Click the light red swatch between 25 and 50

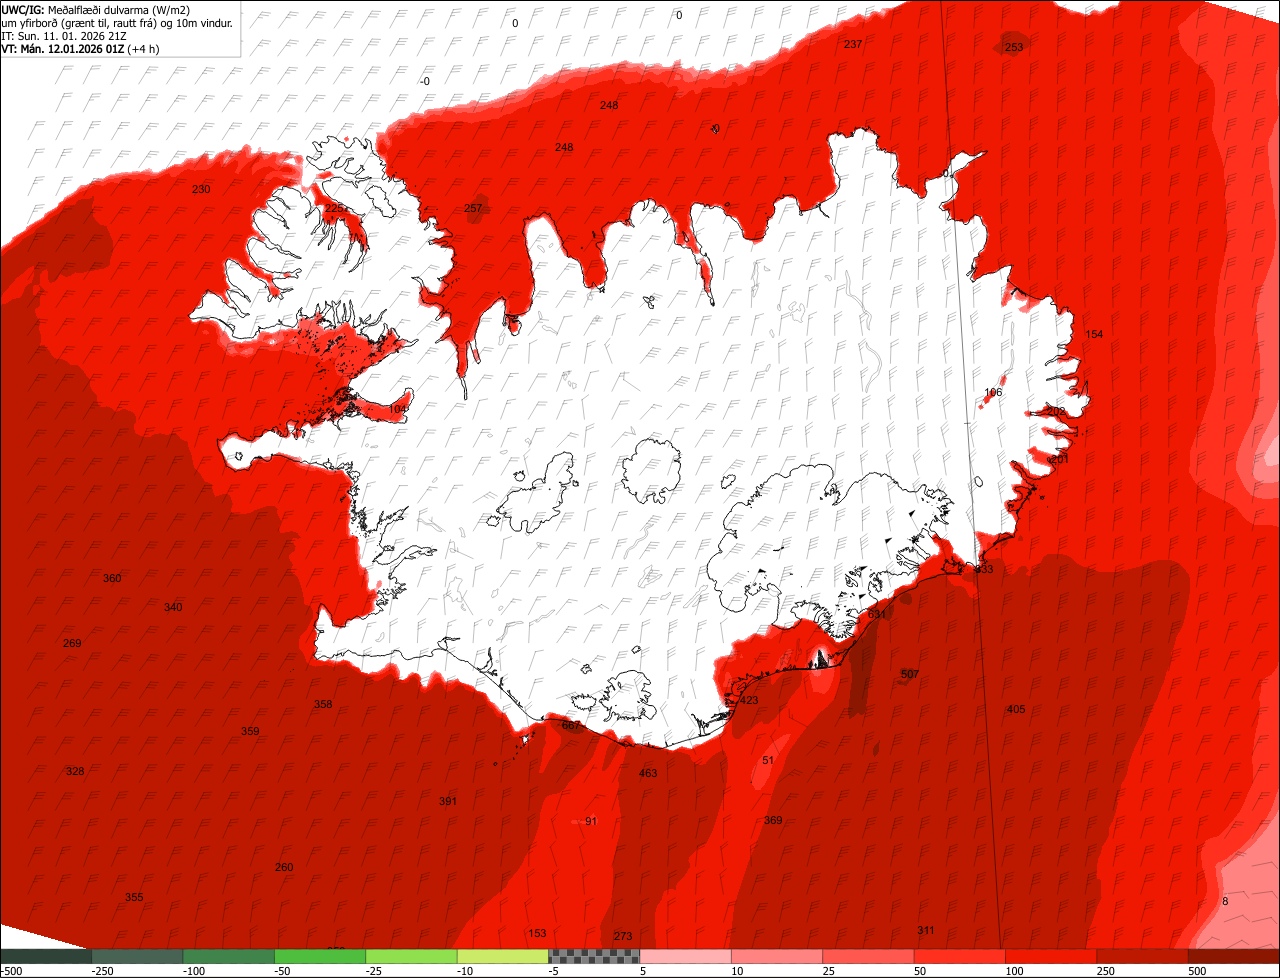tap(869, 957)
